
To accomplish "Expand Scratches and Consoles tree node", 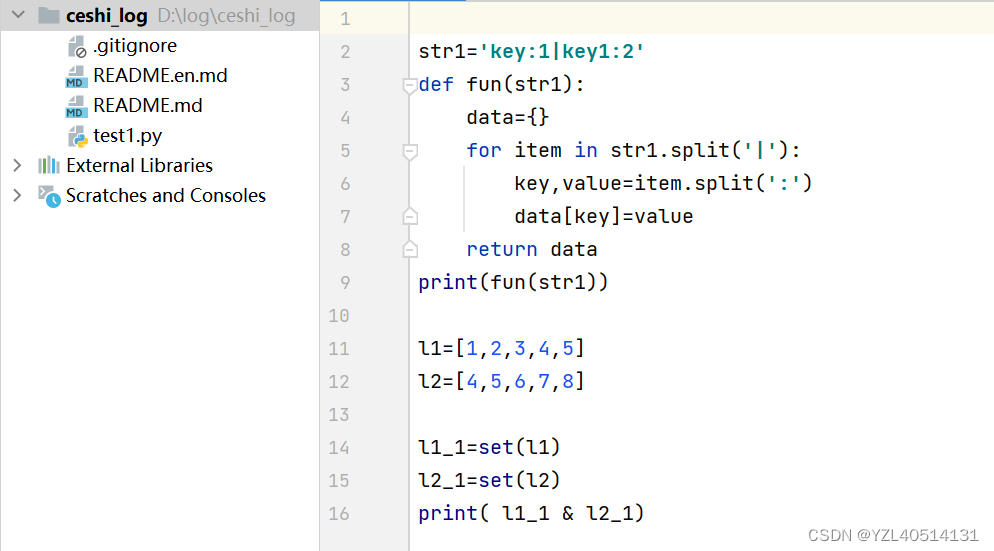I will click(18, 195).
